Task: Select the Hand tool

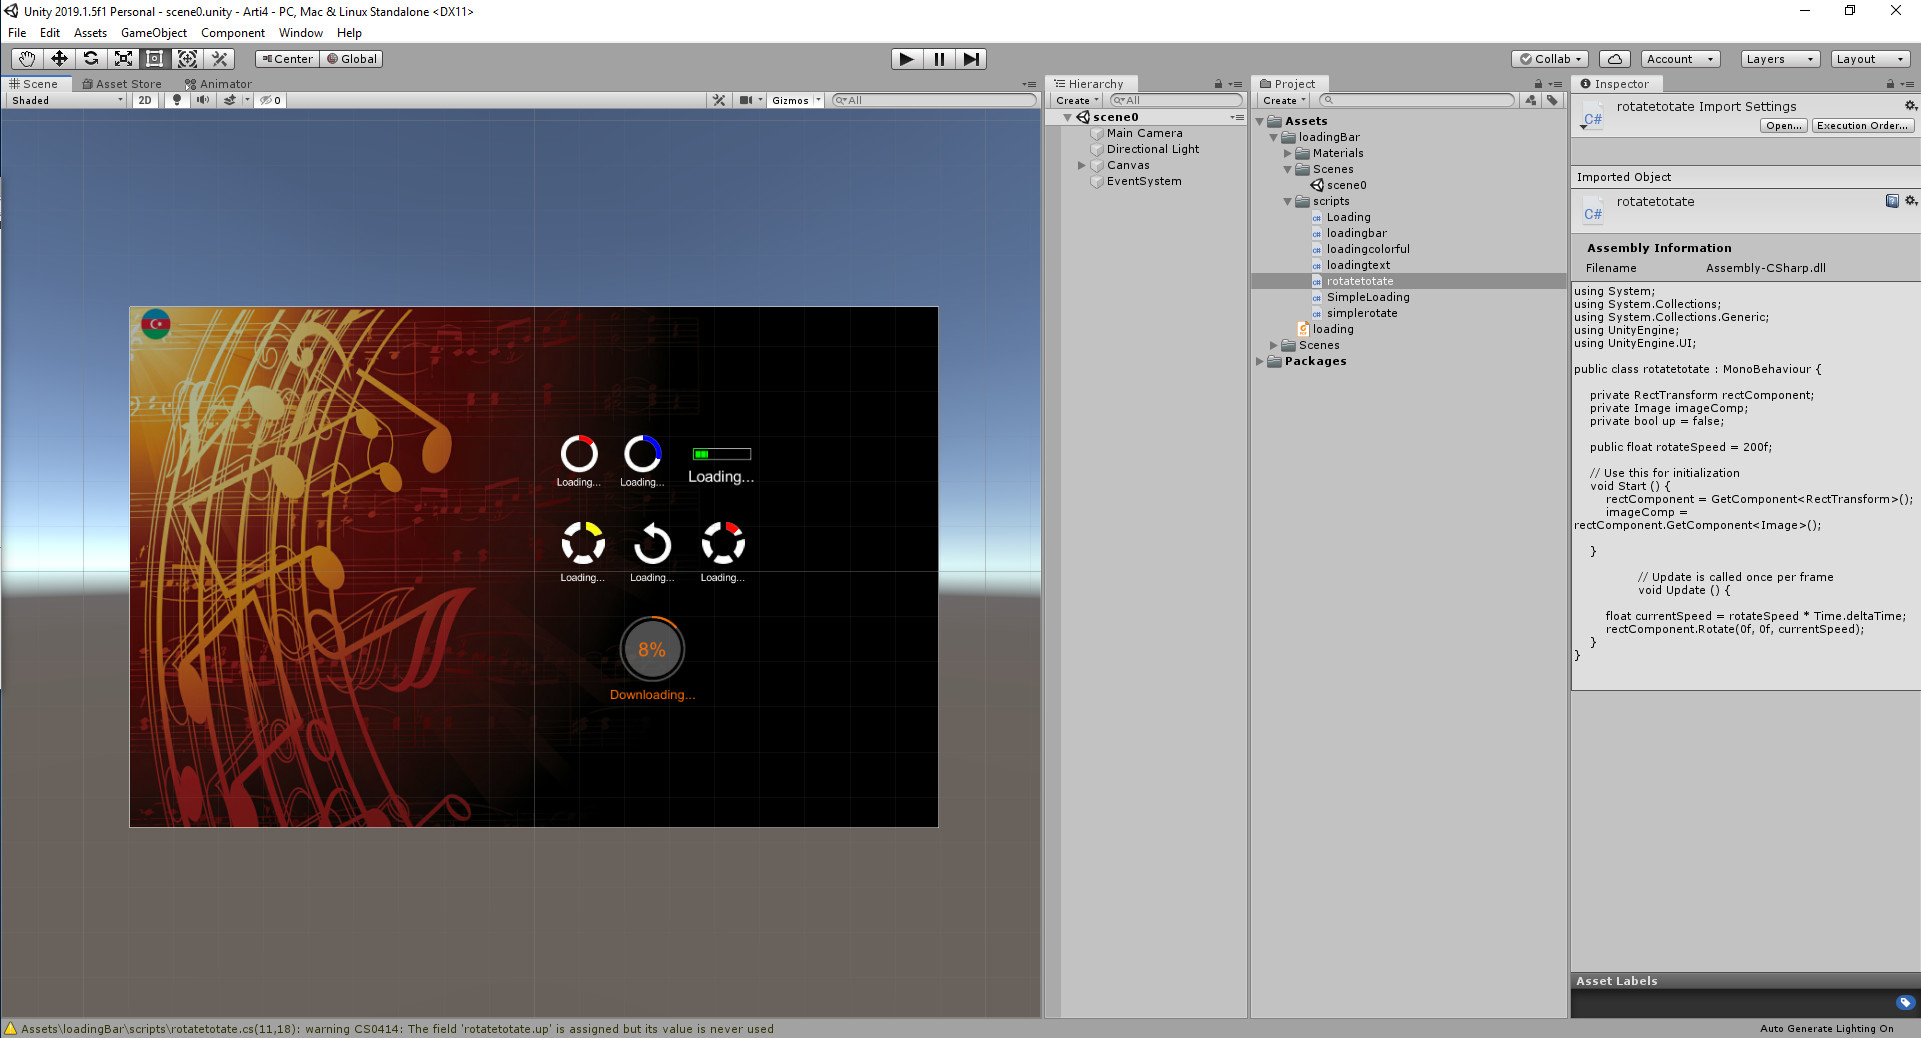Action: [27, 59]
